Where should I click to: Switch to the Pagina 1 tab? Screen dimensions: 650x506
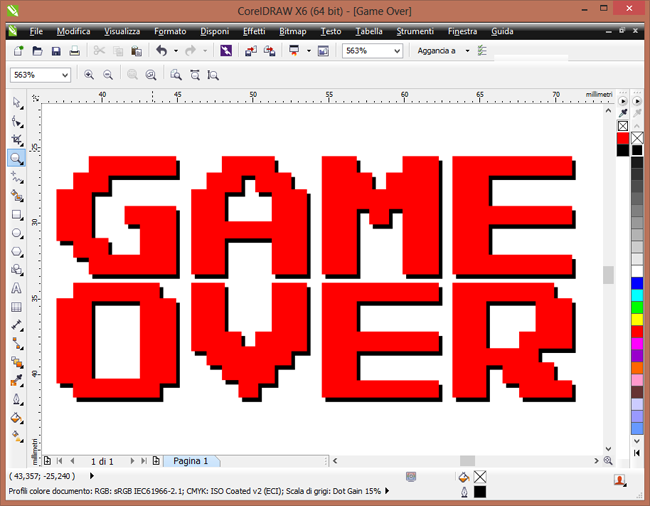point(191,461)
